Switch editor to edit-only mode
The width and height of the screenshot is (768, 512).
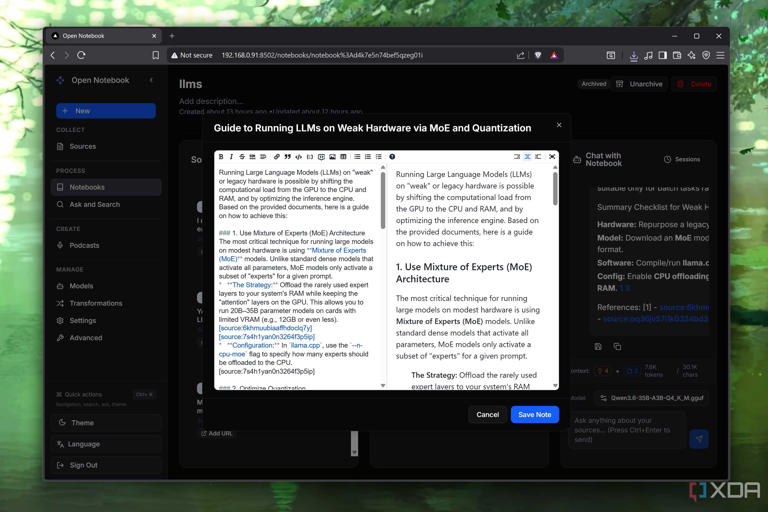517,157
